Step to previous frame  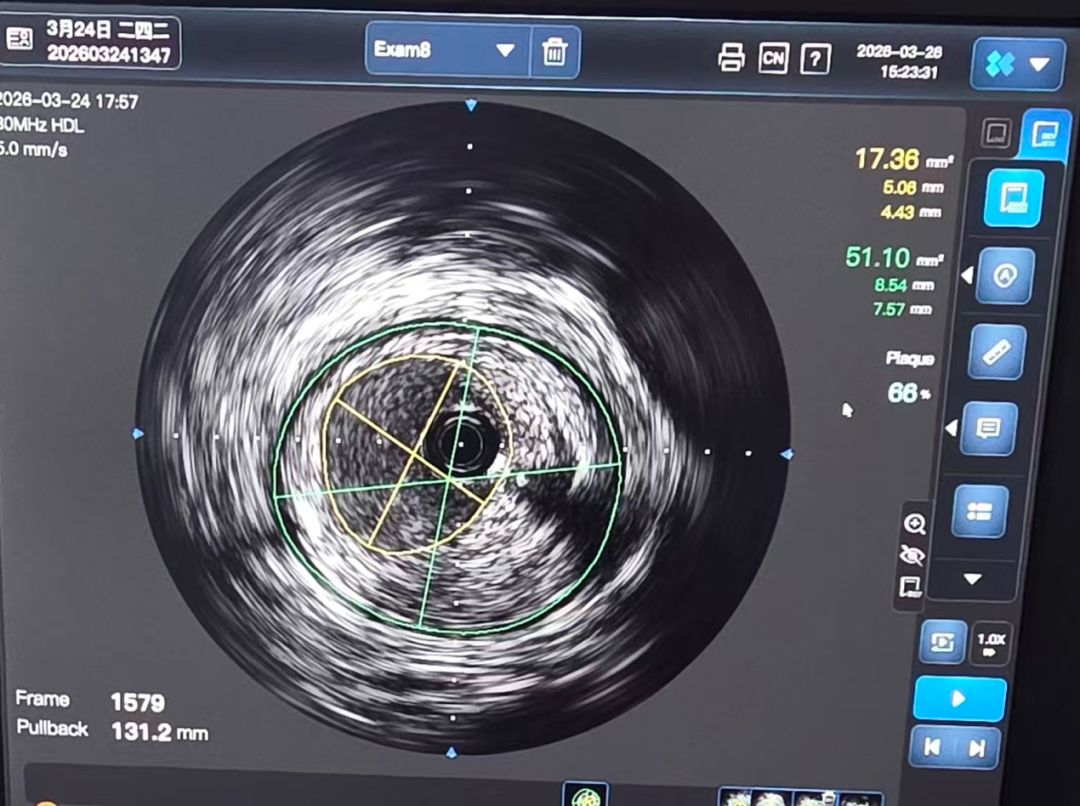point(932,747)
